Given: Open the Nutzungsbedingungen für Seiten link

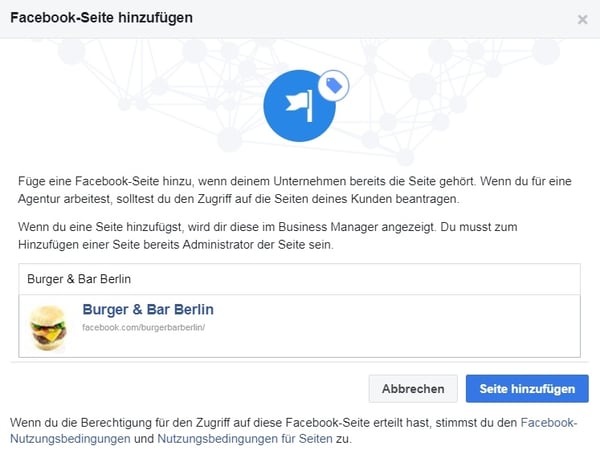Looking at the screenshot, I should (x=245, y=438).
